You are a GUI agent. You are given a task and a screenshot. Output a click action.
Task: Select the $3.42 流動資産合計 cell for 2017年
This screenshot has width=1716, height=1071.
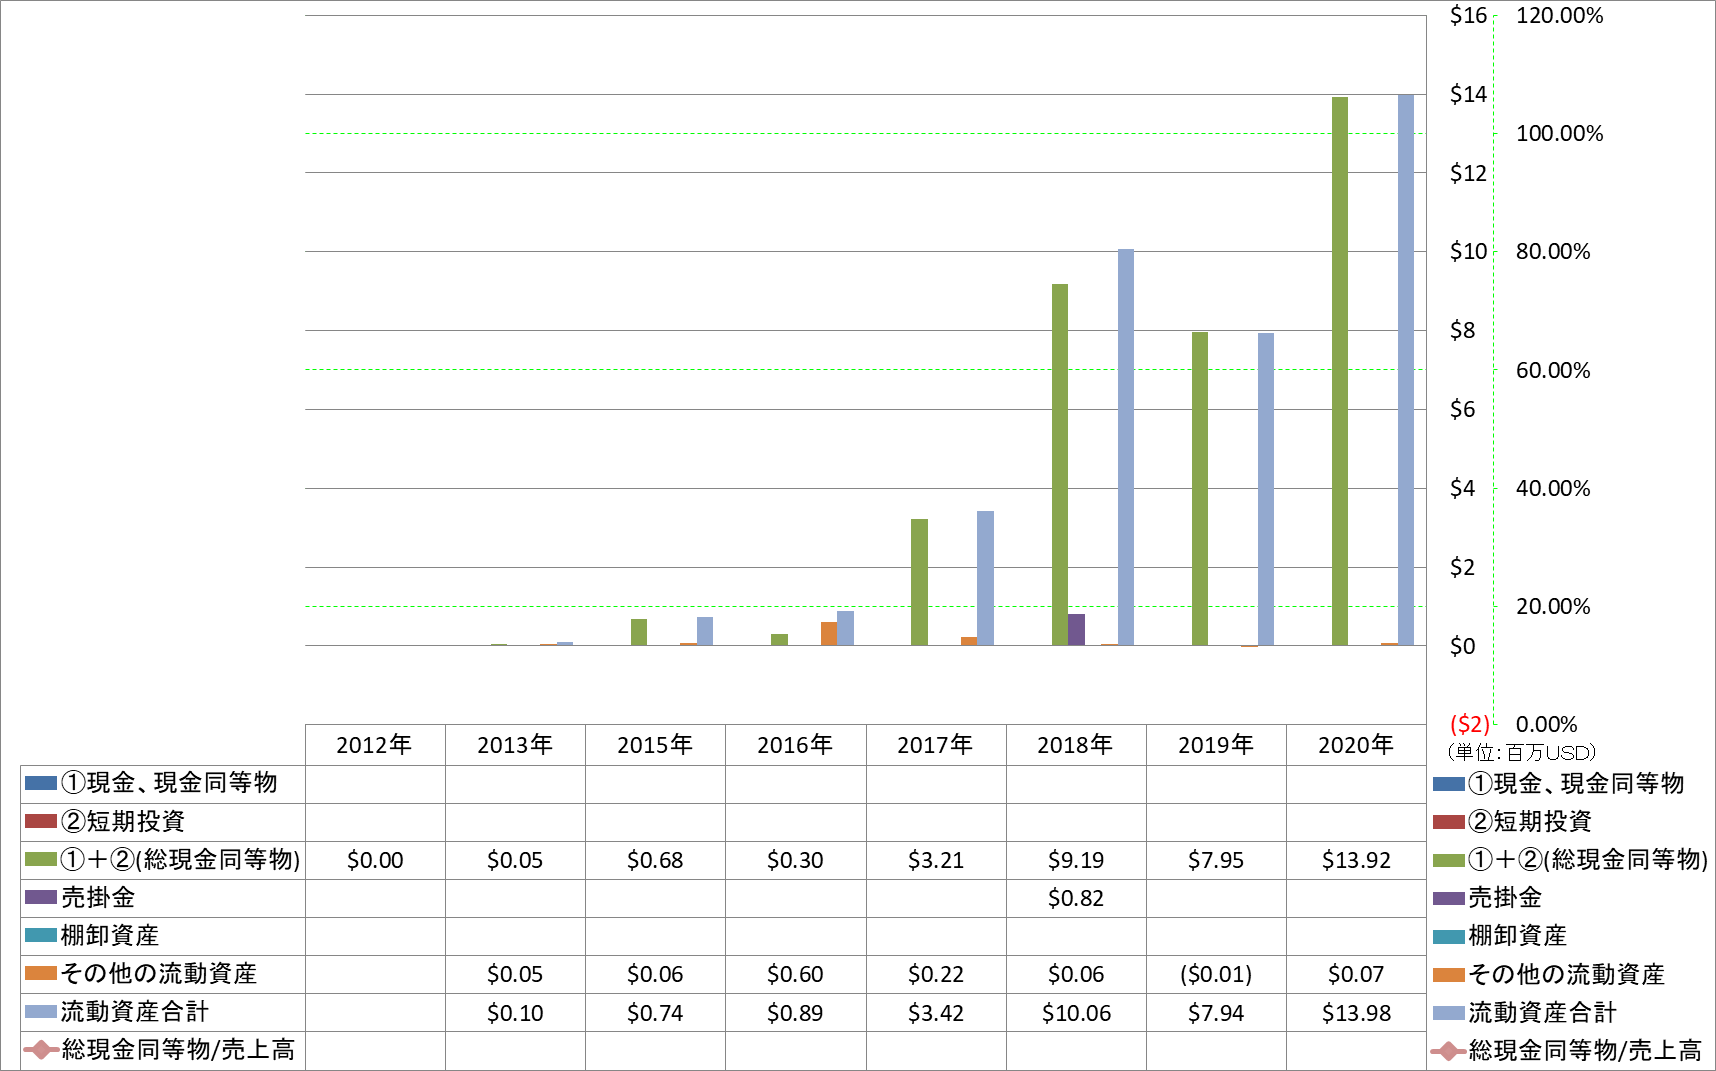(936, 1013)
